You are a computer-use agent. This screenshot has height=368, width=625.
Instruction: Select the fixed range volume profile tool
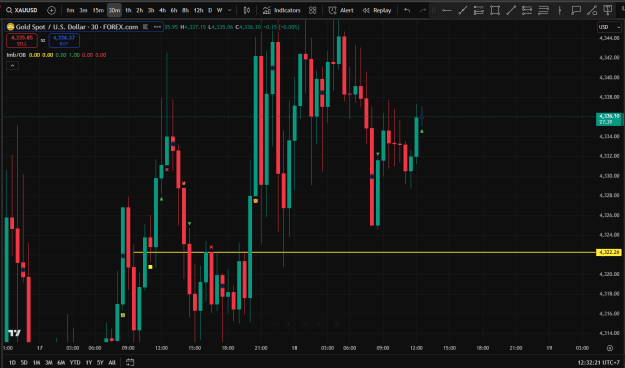527,10
